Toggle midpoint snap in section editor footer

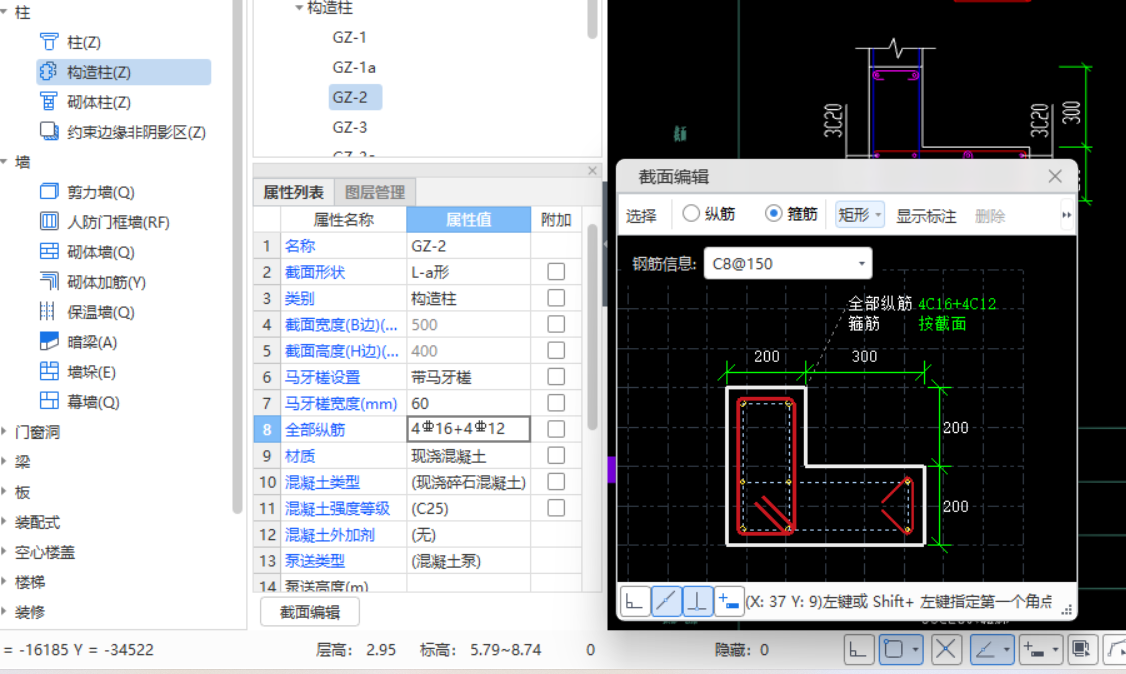(666, 602)
